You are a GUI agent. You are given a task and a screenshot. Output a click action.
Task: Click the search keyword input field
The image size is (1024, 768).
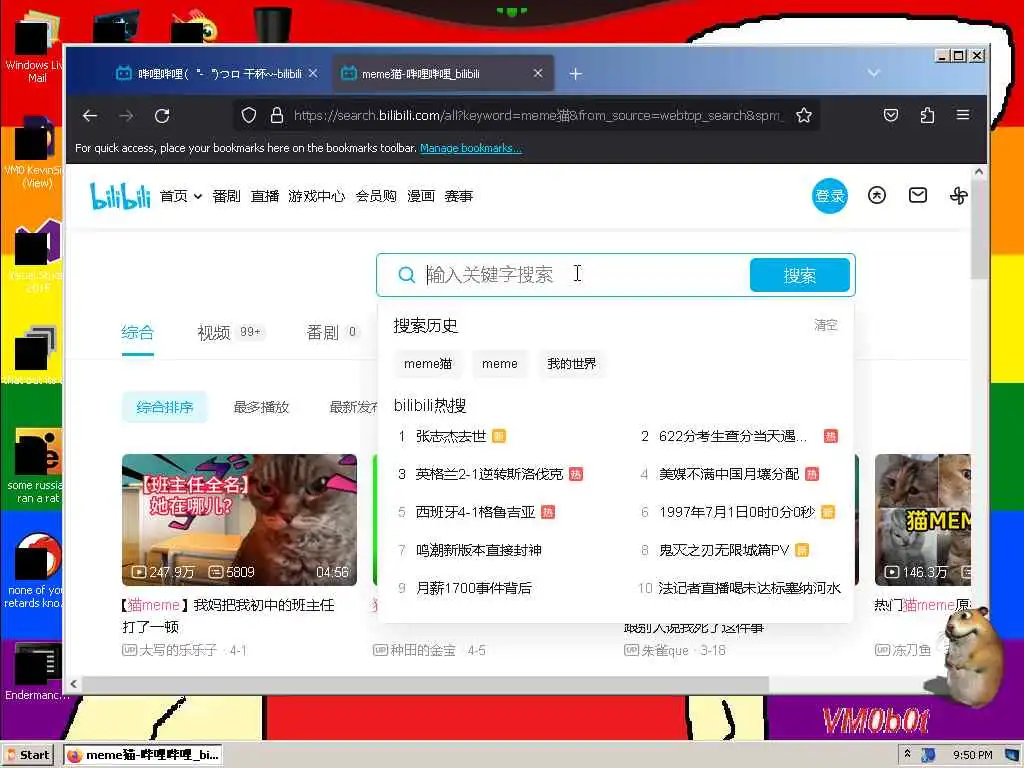click(584, 275)
